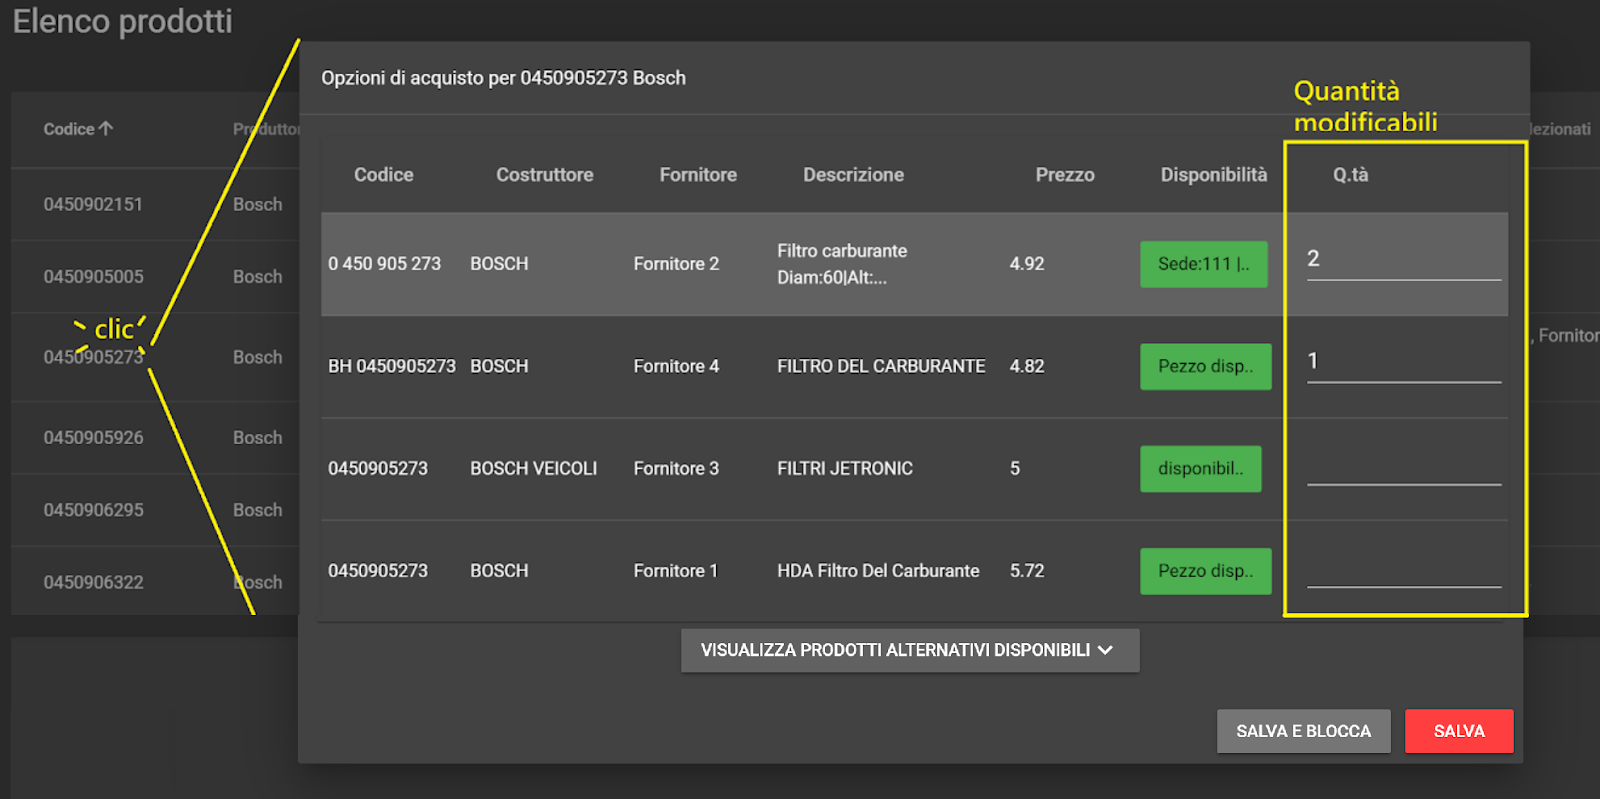Click price 5.72
1600x799 pixels.
(1027, 571)
